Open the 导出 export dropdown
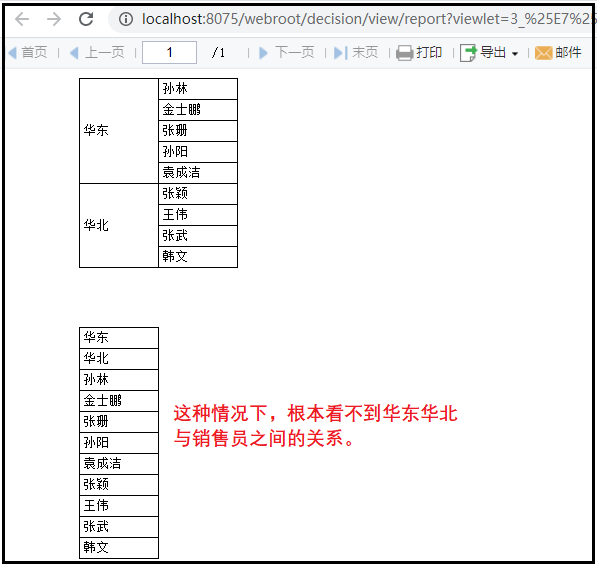This screenshot has height=564, width=597. click(489, 52)
